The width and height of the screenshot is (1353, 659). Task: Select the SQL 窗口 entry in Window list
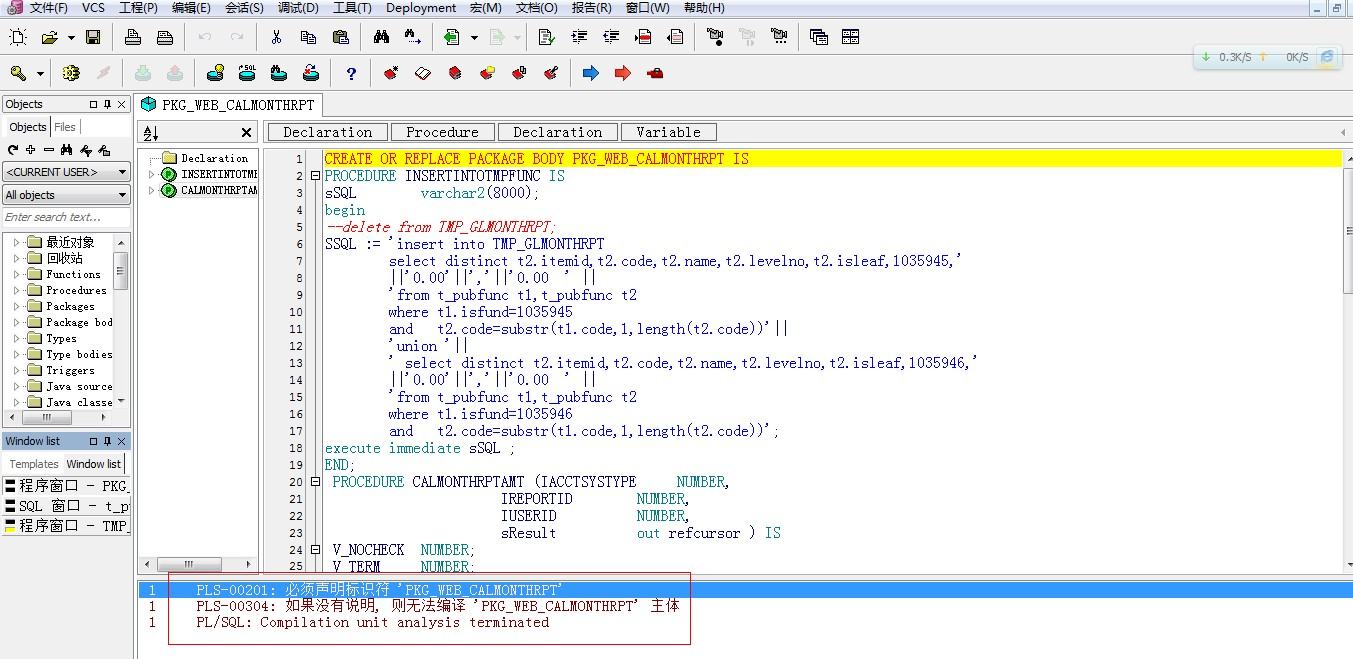67,506
